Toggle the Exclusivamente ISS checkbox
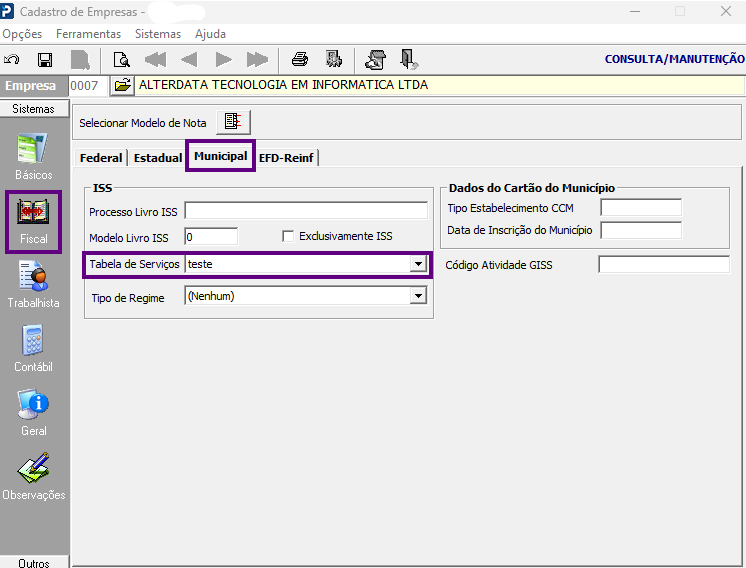The width and height of the screenshot is (746, 568). (287, 236)
